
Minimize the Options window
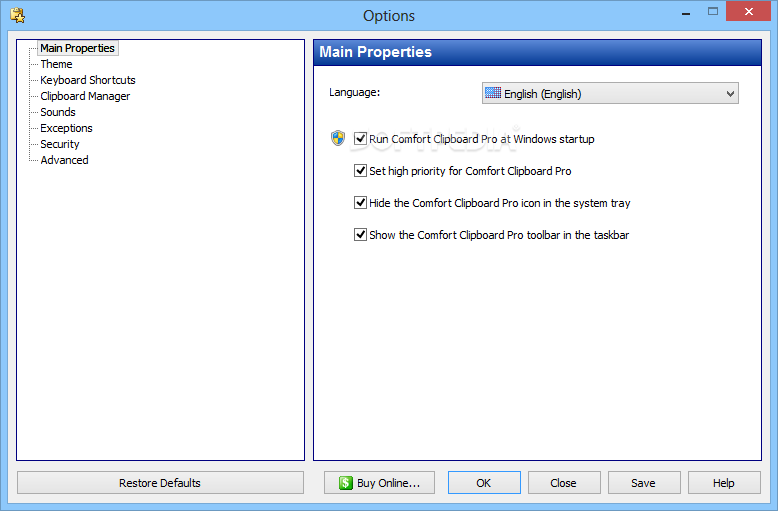pyautogui.click(x=686, y=12)
